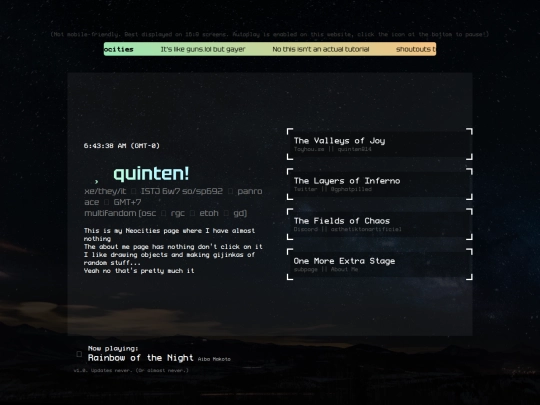Click the "Aibo Makoto" artist name
Image resolution: width=540 pixels, height=405 pixels.
pyautogui.click(x=214, y=359)
